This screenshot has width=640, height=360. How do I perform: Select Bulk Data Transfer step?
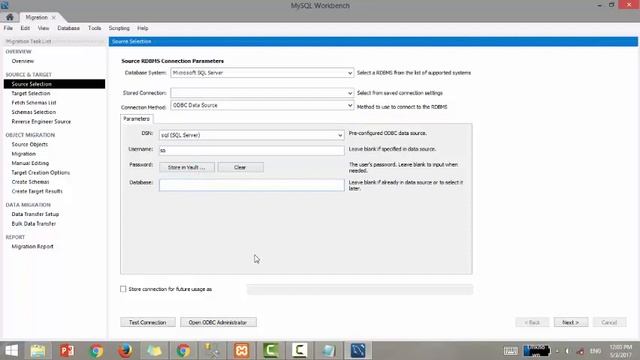34,224
